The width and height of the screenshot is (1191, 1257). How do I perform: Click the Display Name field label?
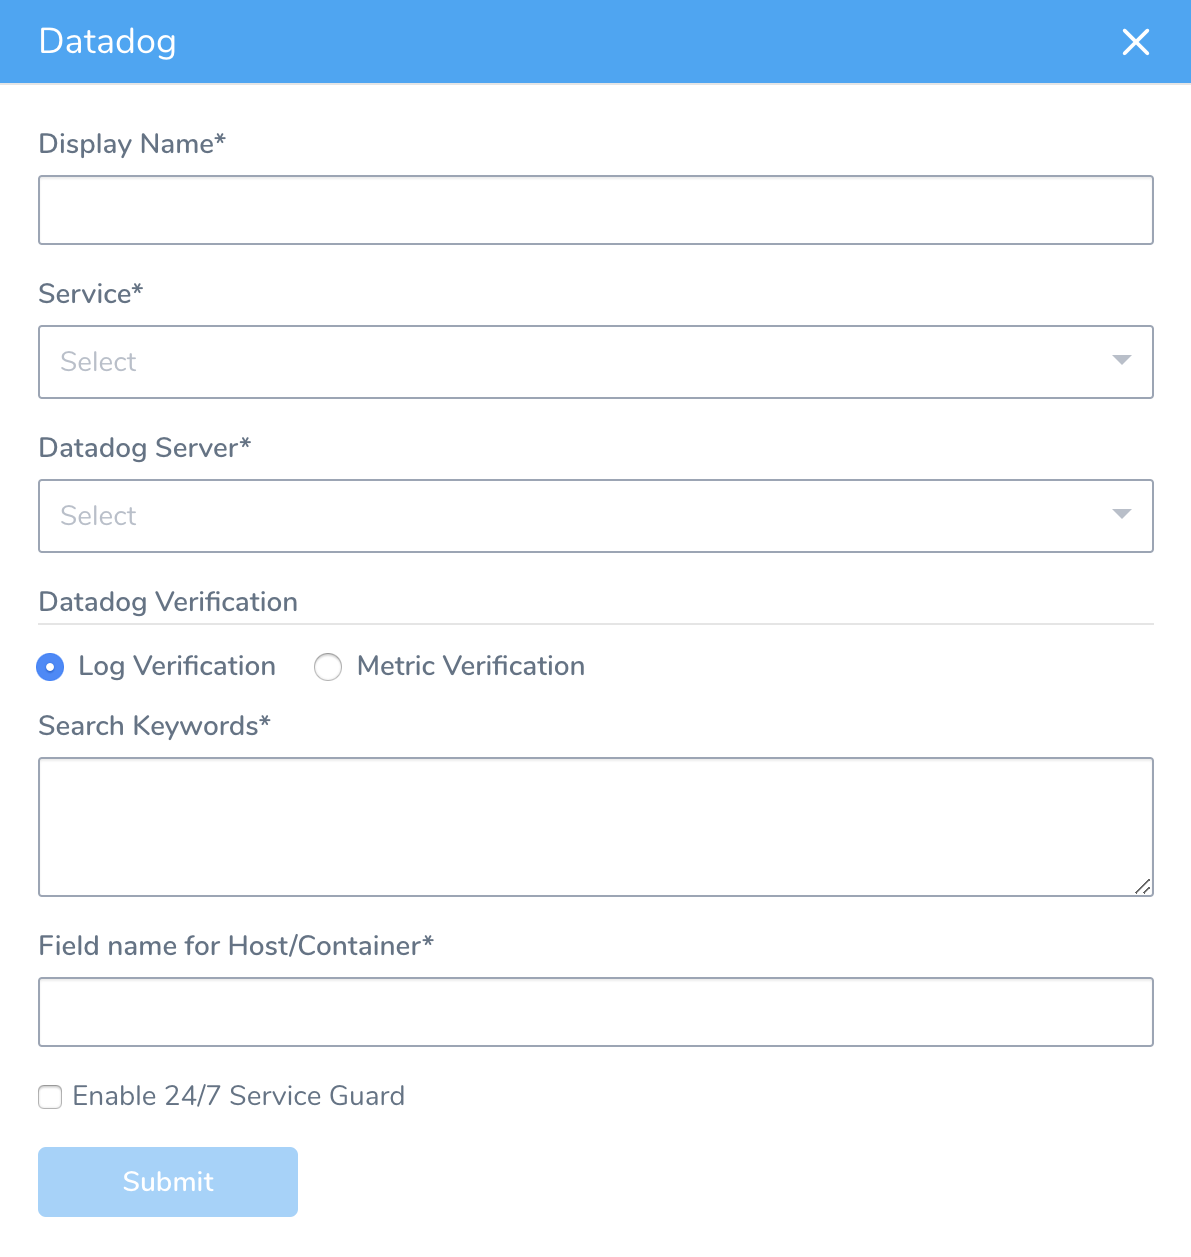[132, 144]
